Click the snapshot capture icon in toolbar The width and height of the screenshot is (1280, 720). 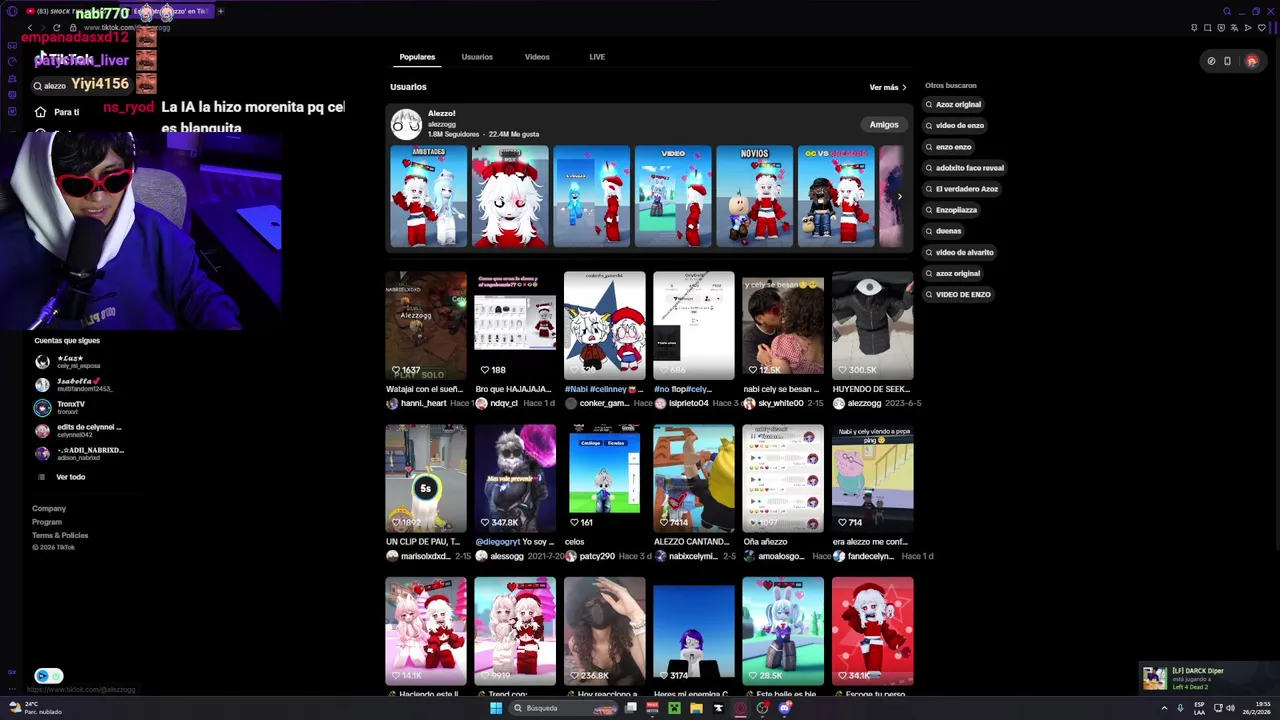pos(1208,28)
